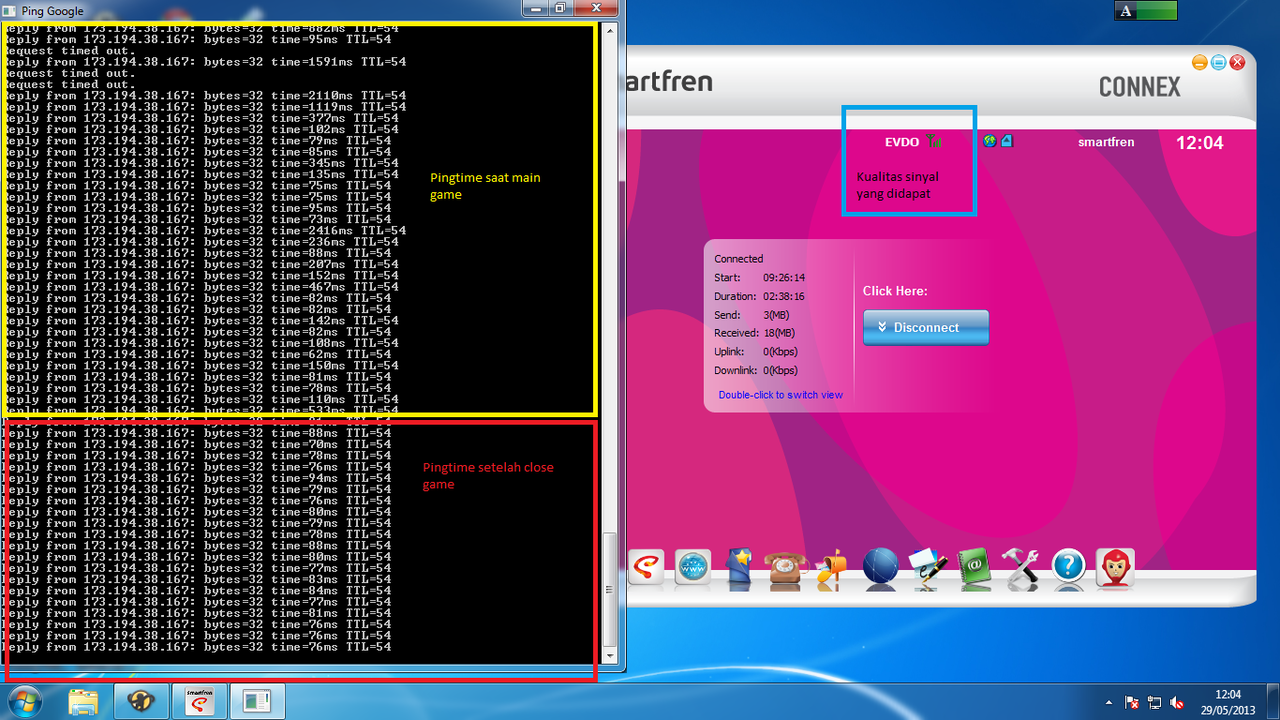Click the Send 3(MB) value

pyautogui.click(x=776, y=315)
